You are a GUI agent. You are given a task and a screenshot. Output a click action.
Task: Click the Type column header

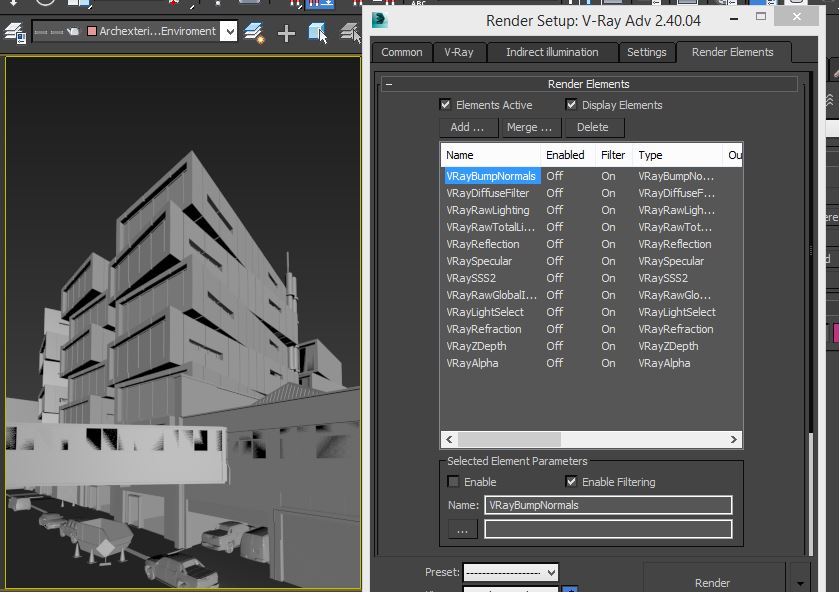[677, 155]
